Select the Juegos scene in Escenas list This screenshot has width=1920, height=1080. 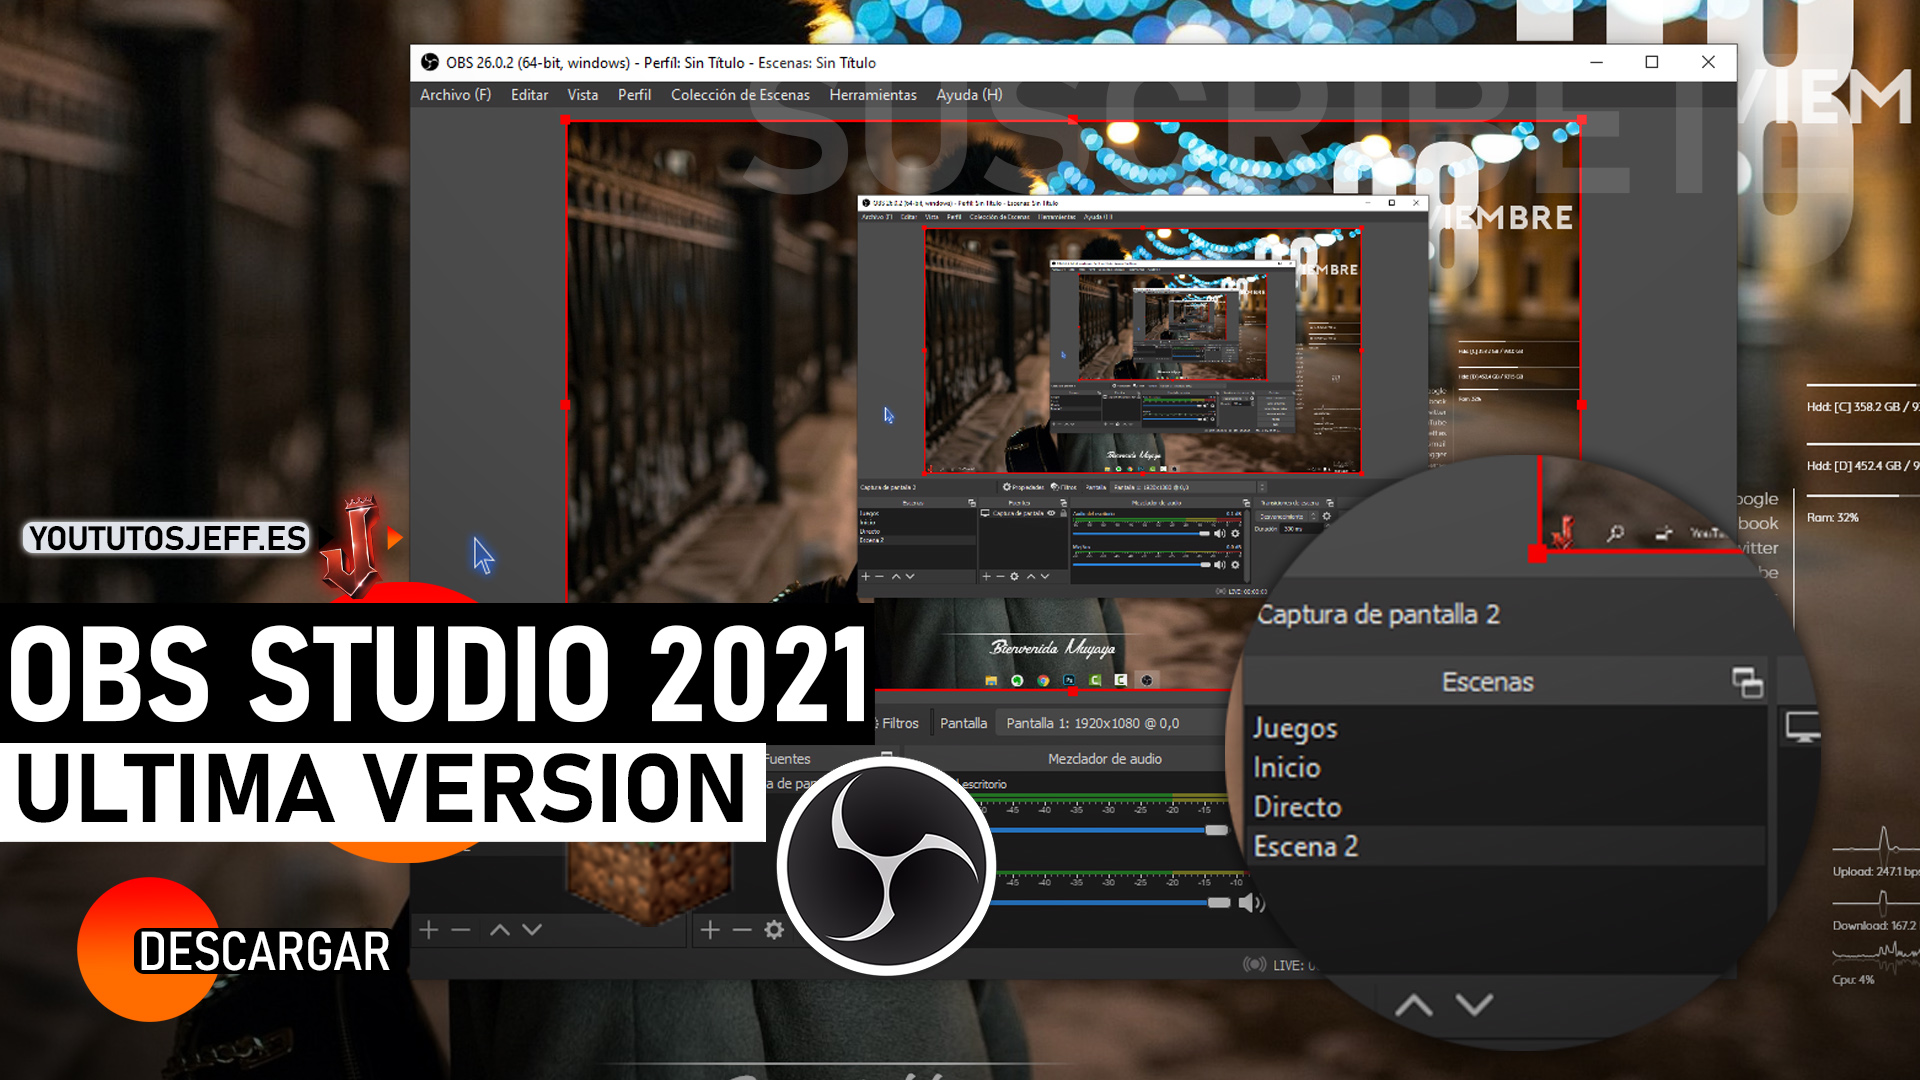point(1295,728)
